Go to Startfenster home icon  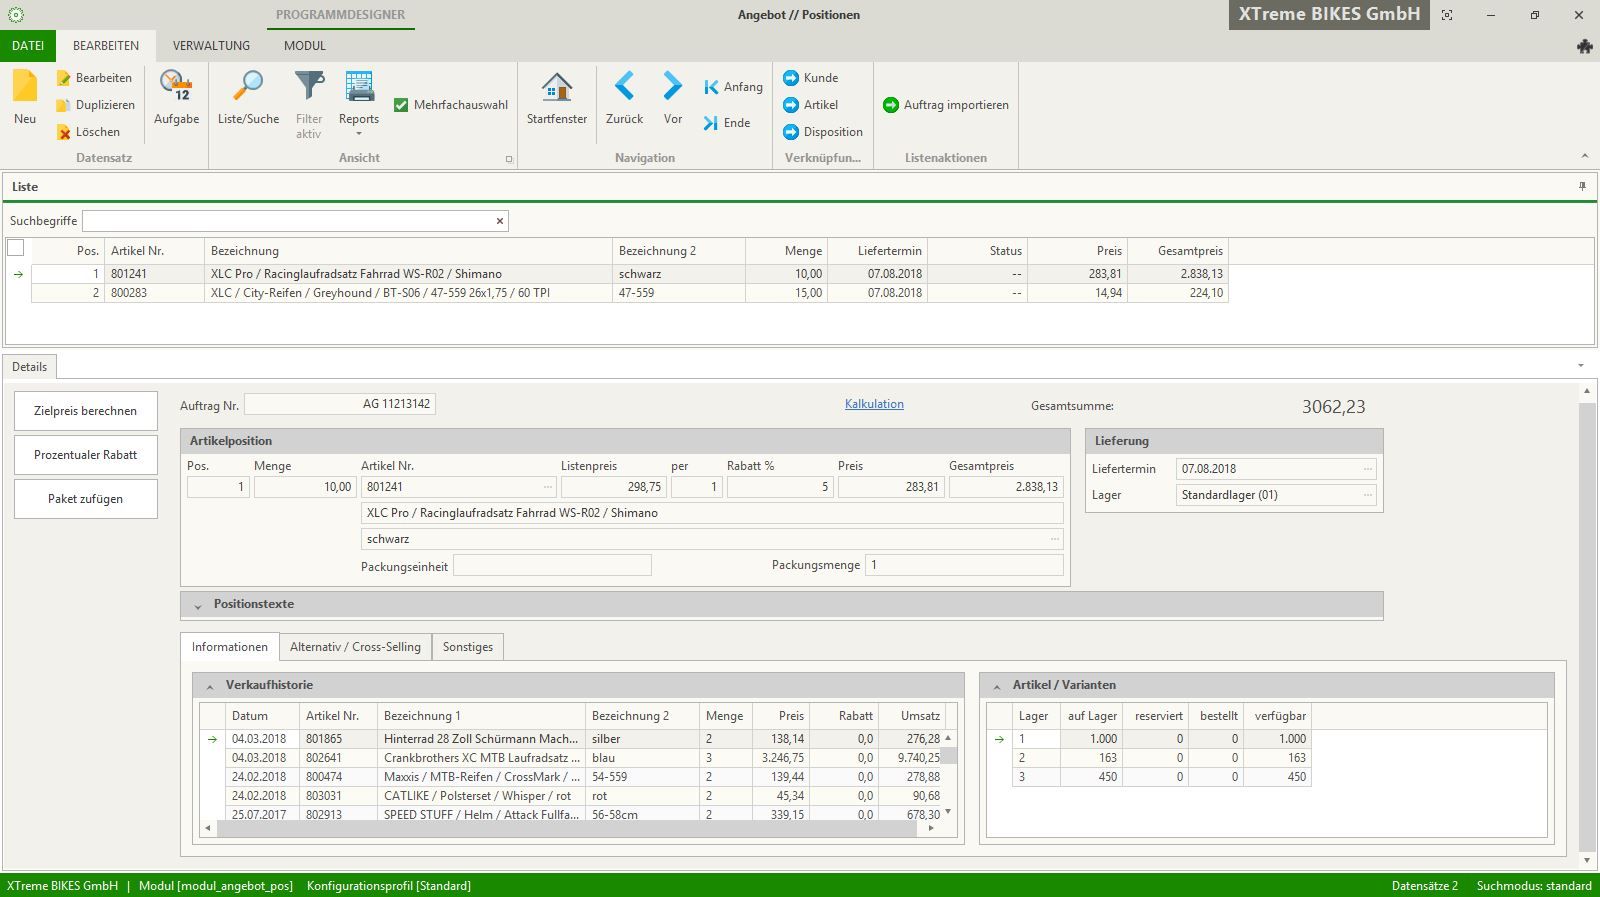pyautogui.click(x=556, y=88)
